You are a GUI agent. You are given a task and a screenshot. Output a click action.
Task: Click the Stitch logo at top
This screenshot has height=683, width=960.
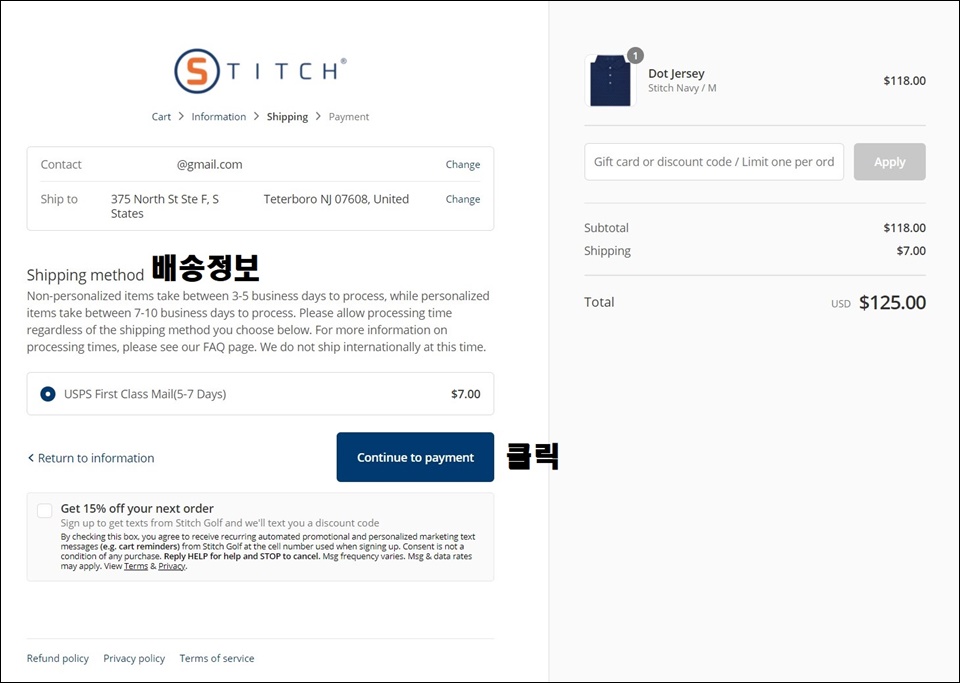tap(260, 71)
